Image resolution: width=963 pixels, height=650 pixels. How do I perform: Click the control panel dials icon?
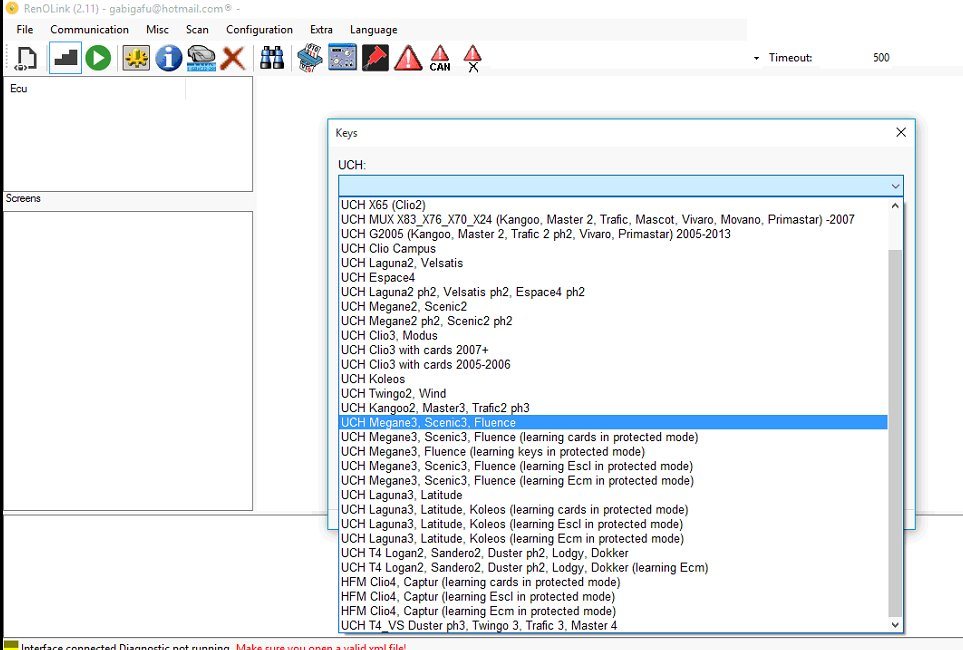tap(342, 57)
